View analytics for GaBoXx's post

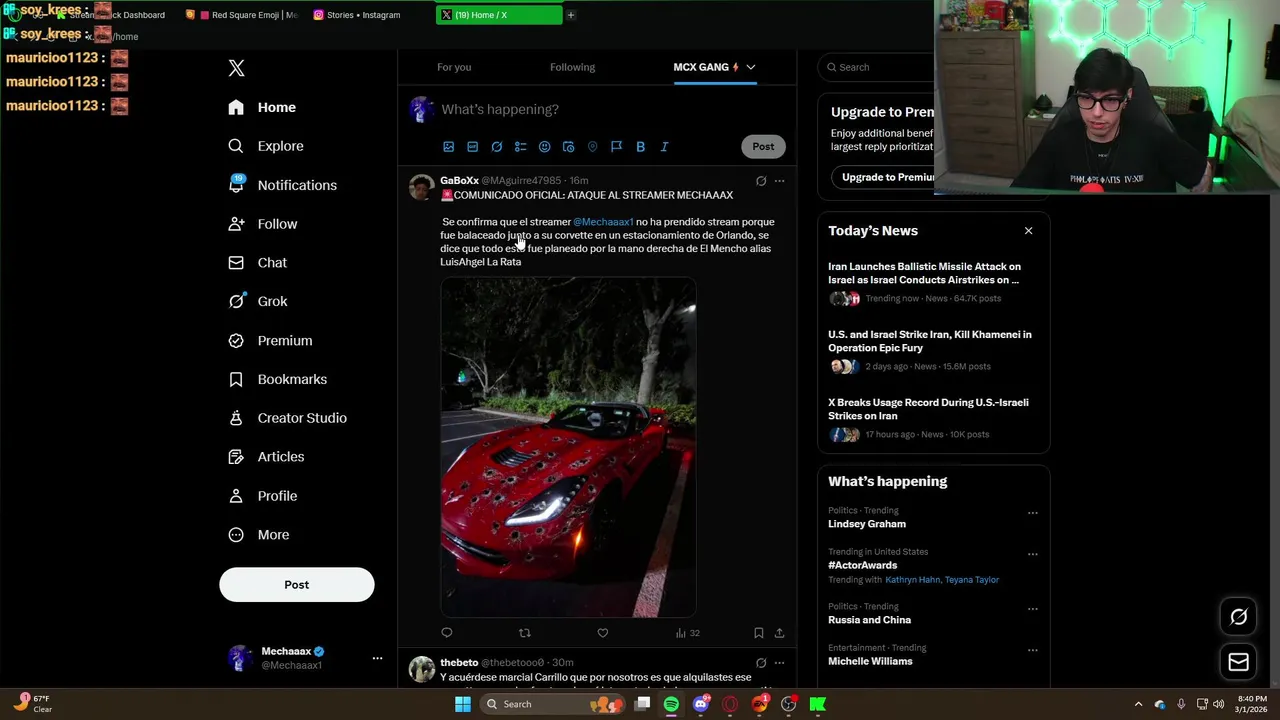[688, 633]
